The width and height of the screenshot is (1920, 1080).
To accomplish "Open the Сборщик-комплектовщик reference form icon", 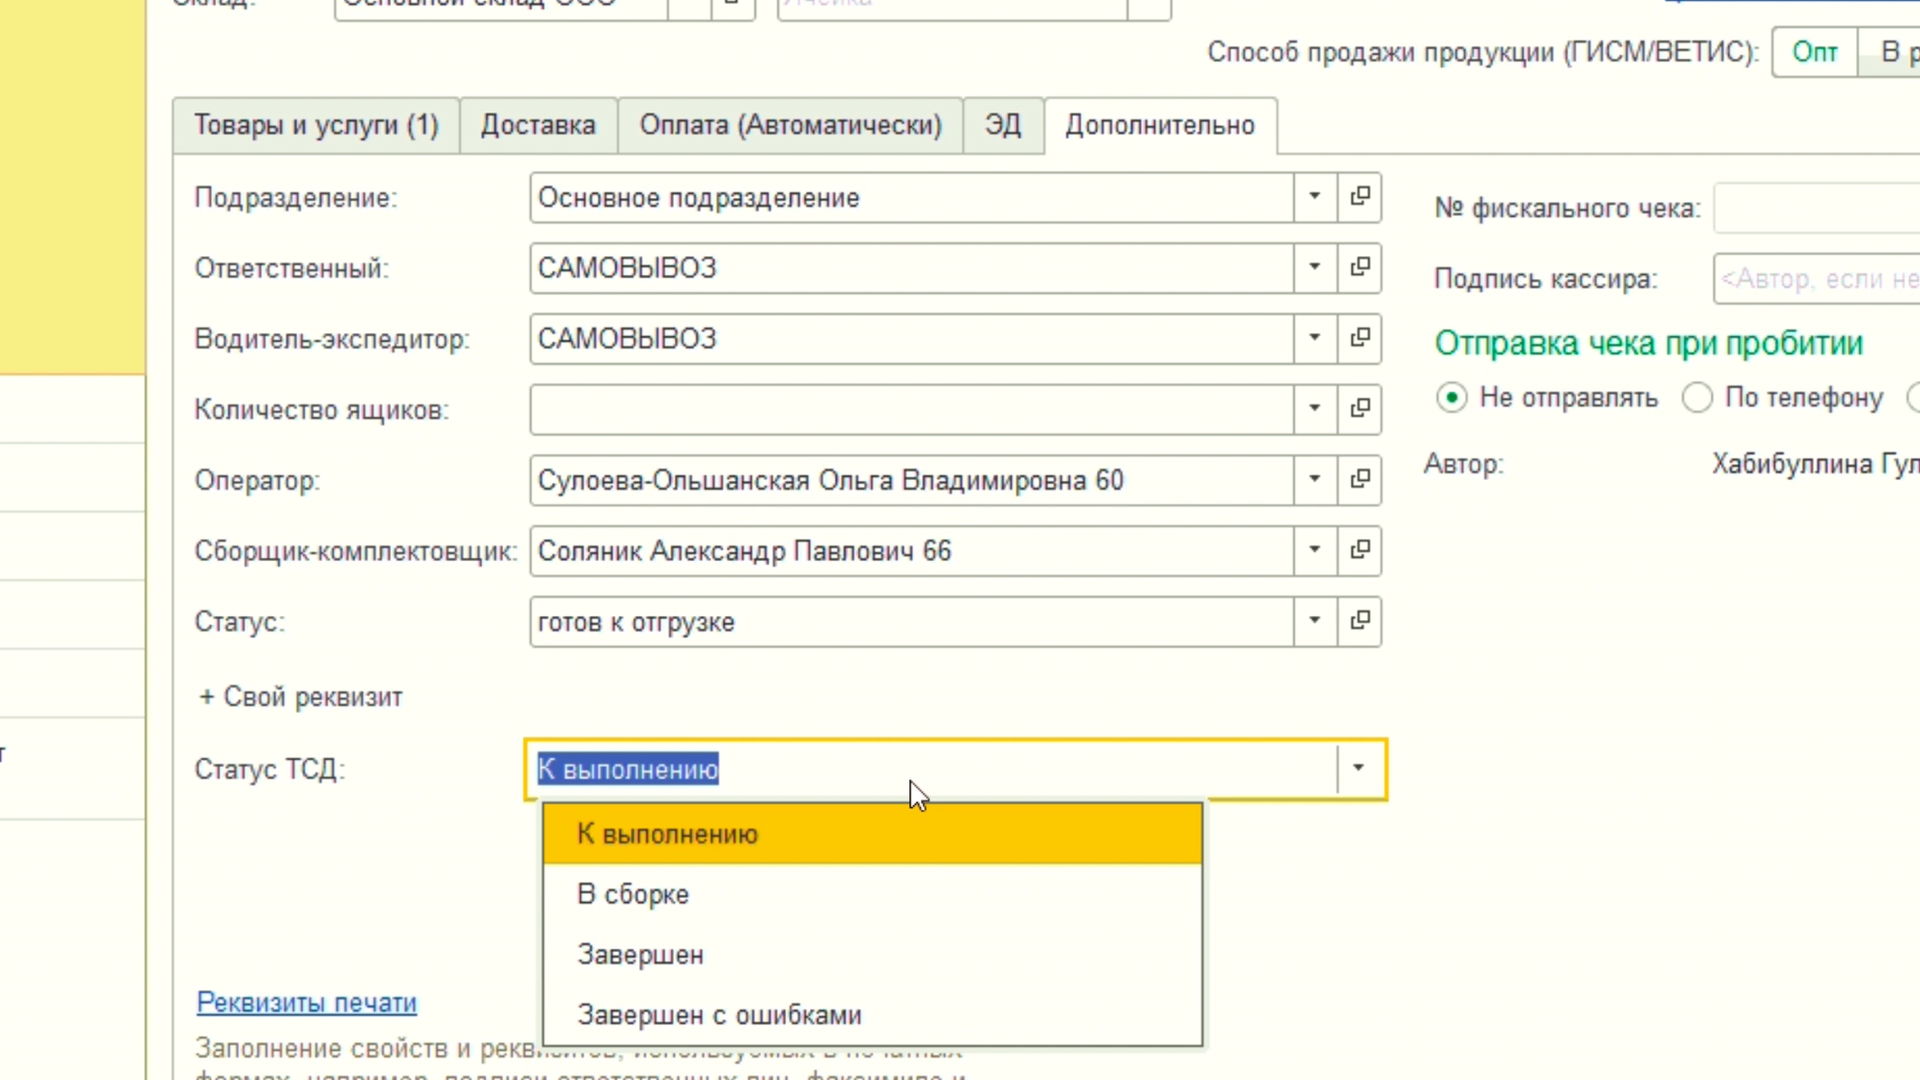I will coord(1360,551).
